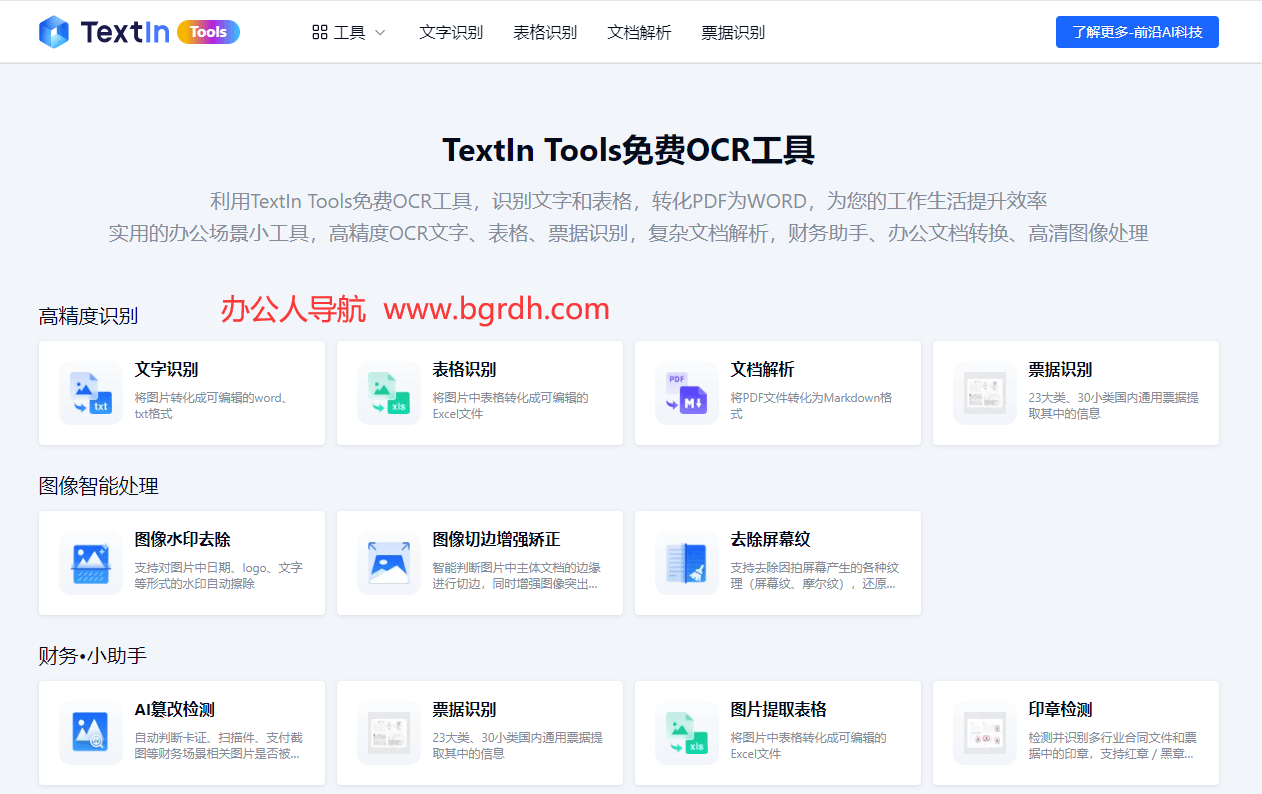This screenshot has height=794, width=1262.
Task: Click the 票据识别 receipt icon in 高精度识别
Action: pos(984,393)
